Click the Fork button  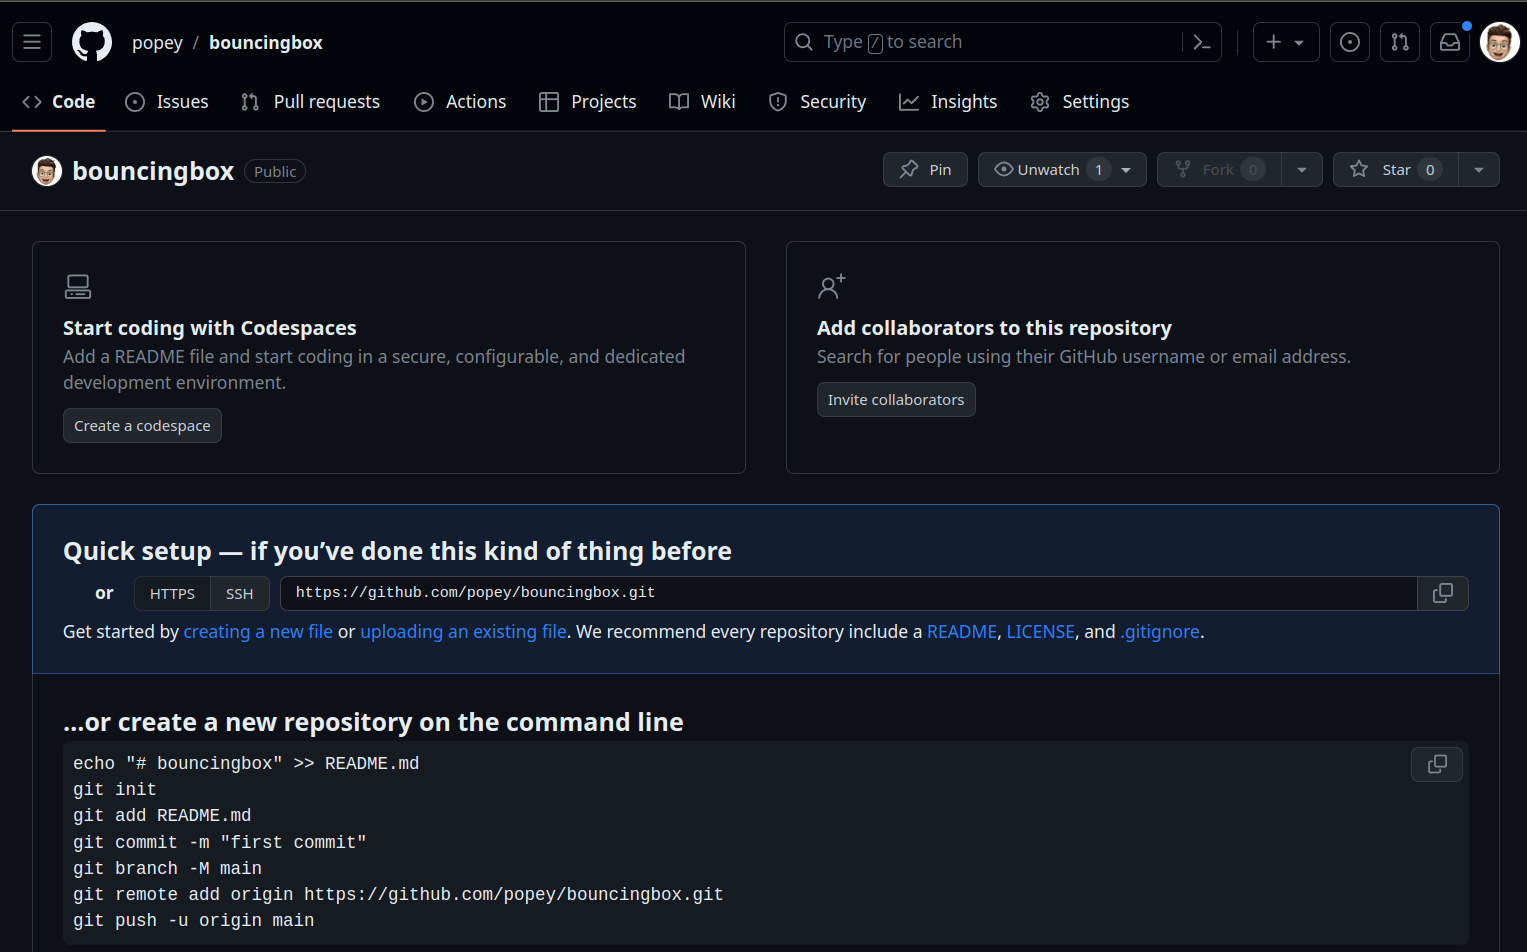[x=1219, y=170]
